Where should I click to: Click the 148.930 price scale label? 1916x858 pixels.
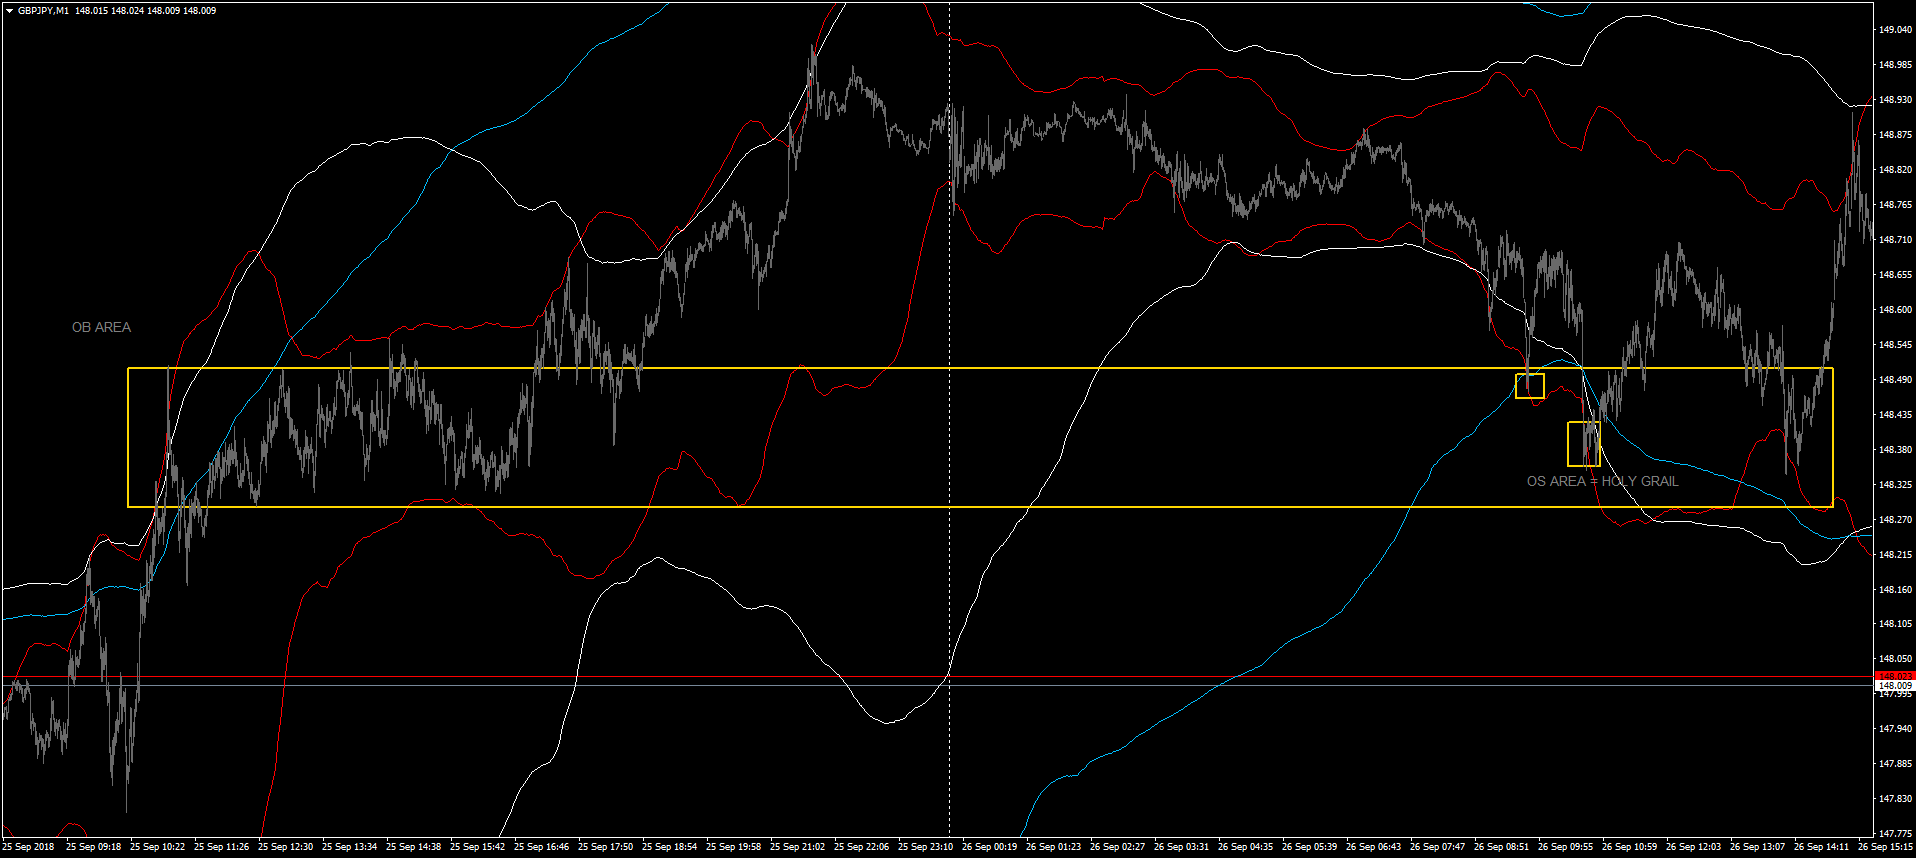1895,100
